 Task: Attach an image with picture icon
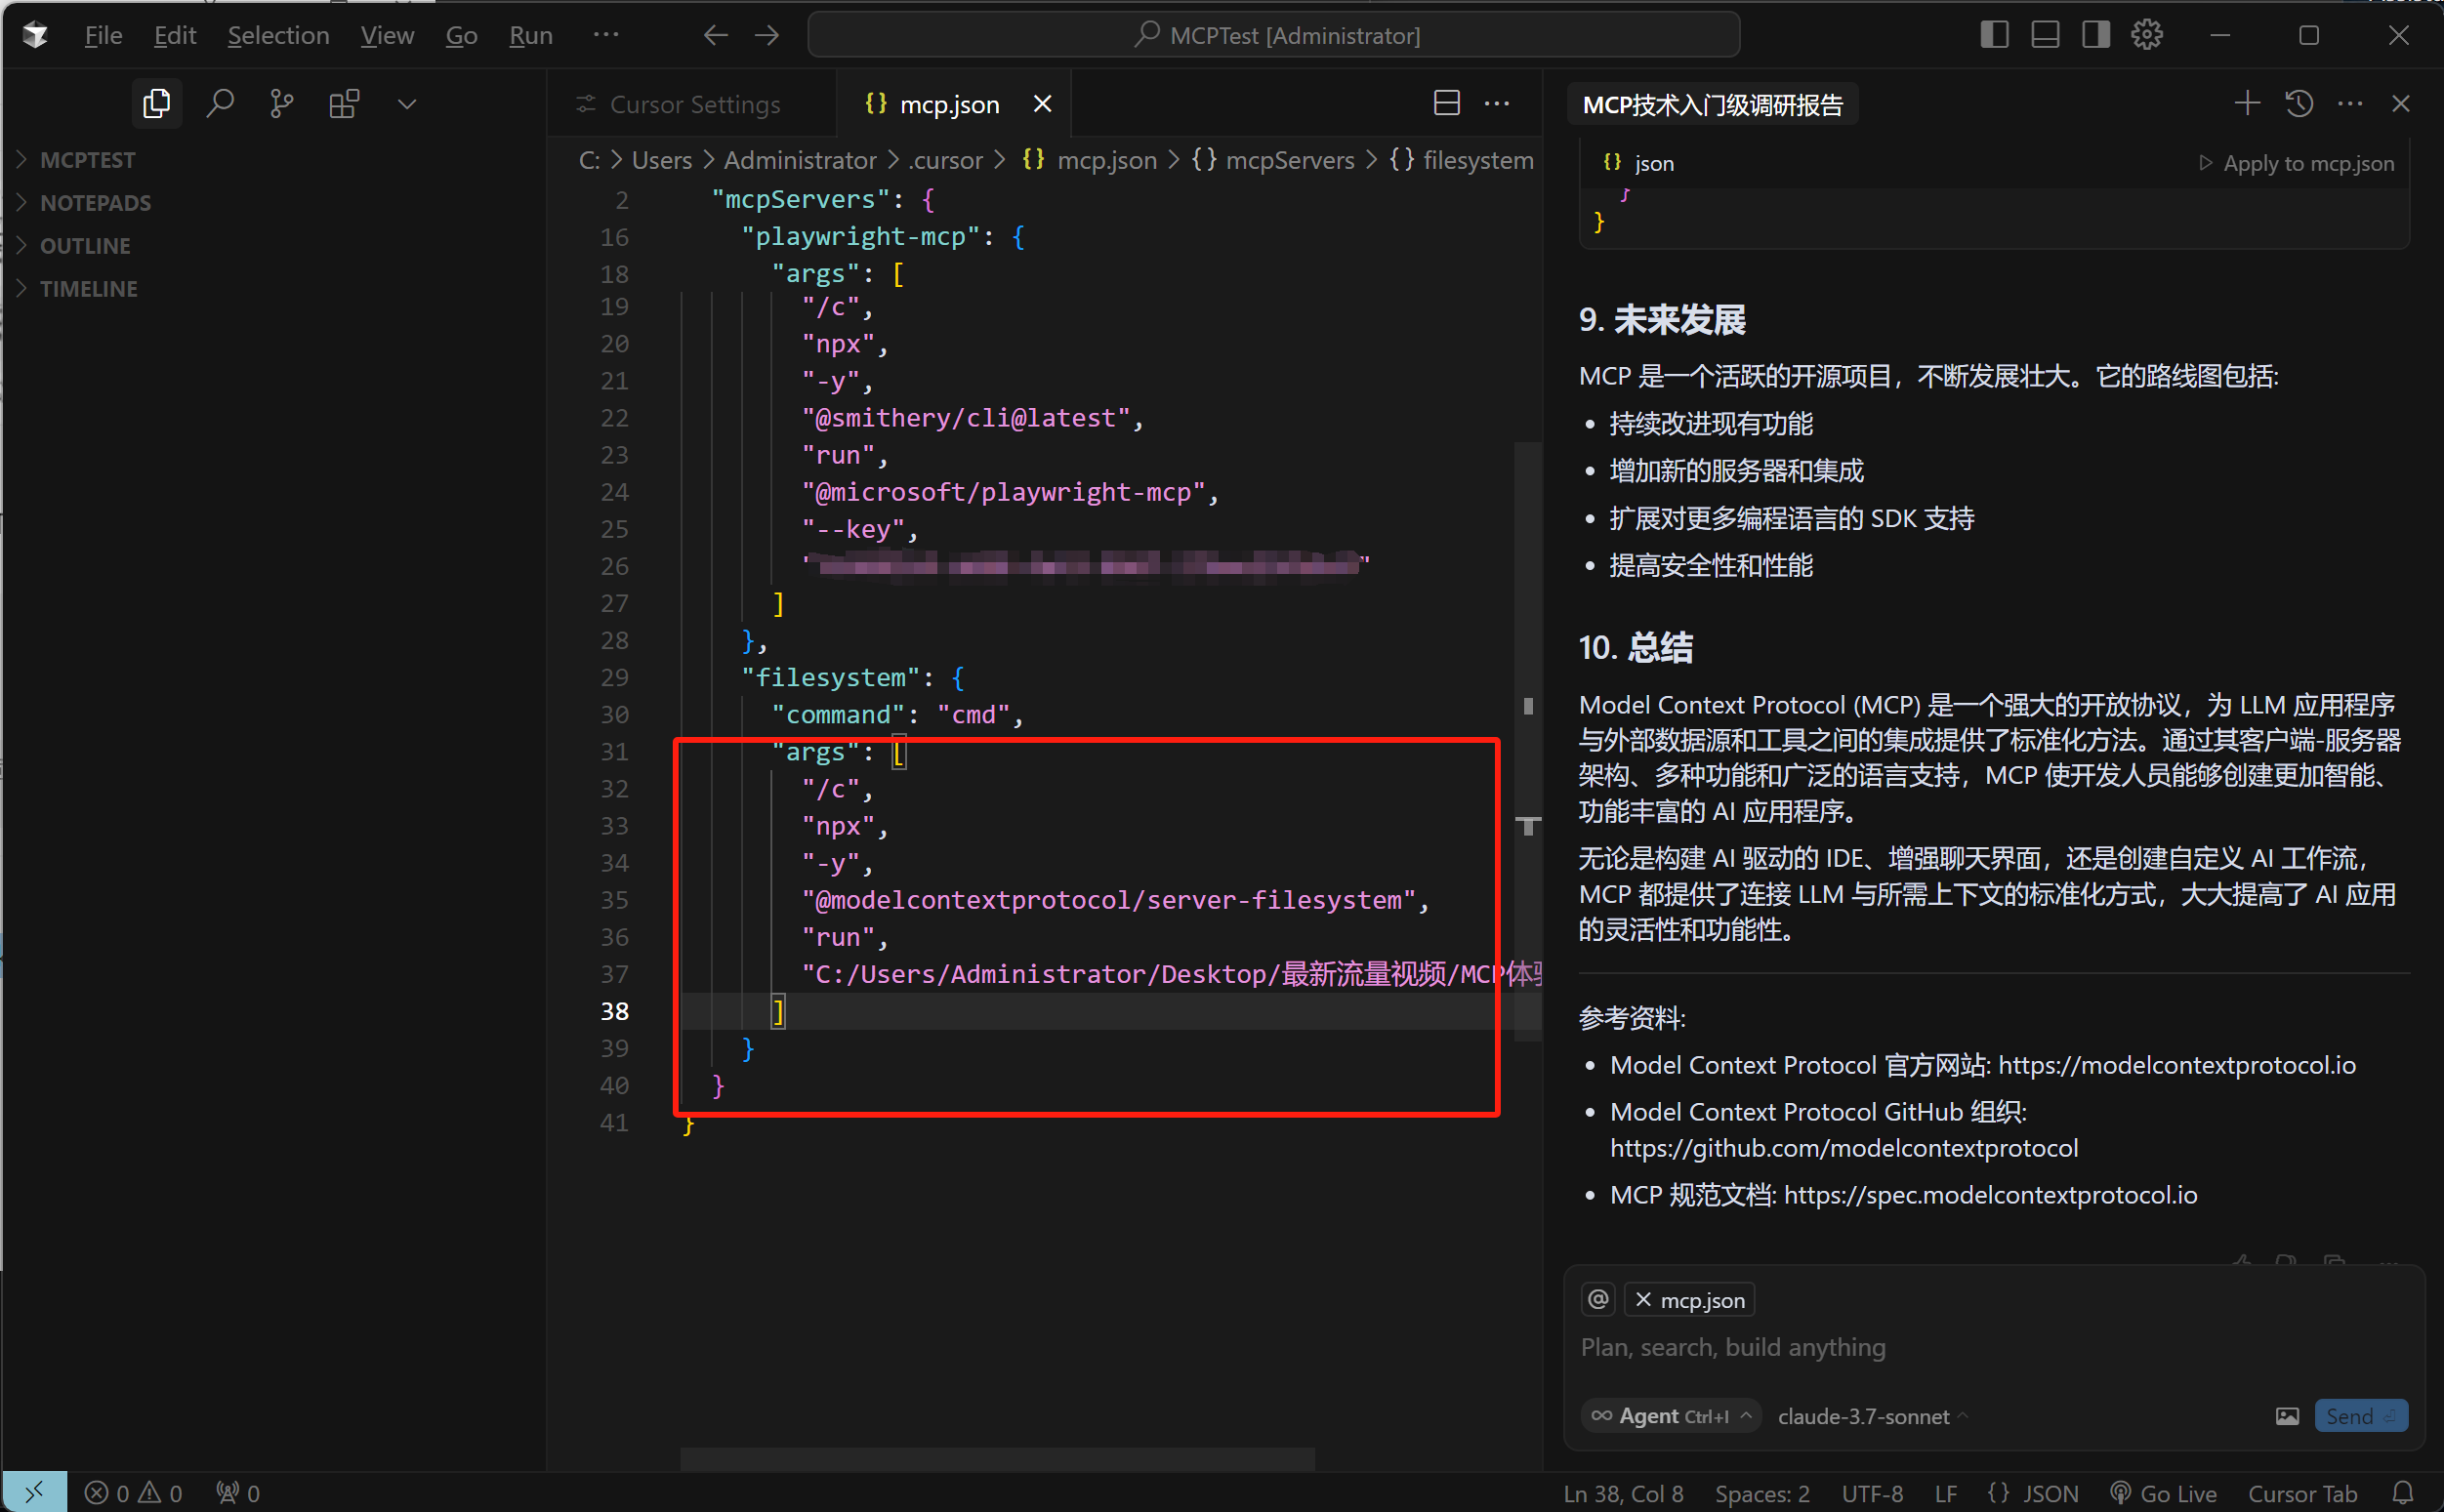tap(2287, 1416)
